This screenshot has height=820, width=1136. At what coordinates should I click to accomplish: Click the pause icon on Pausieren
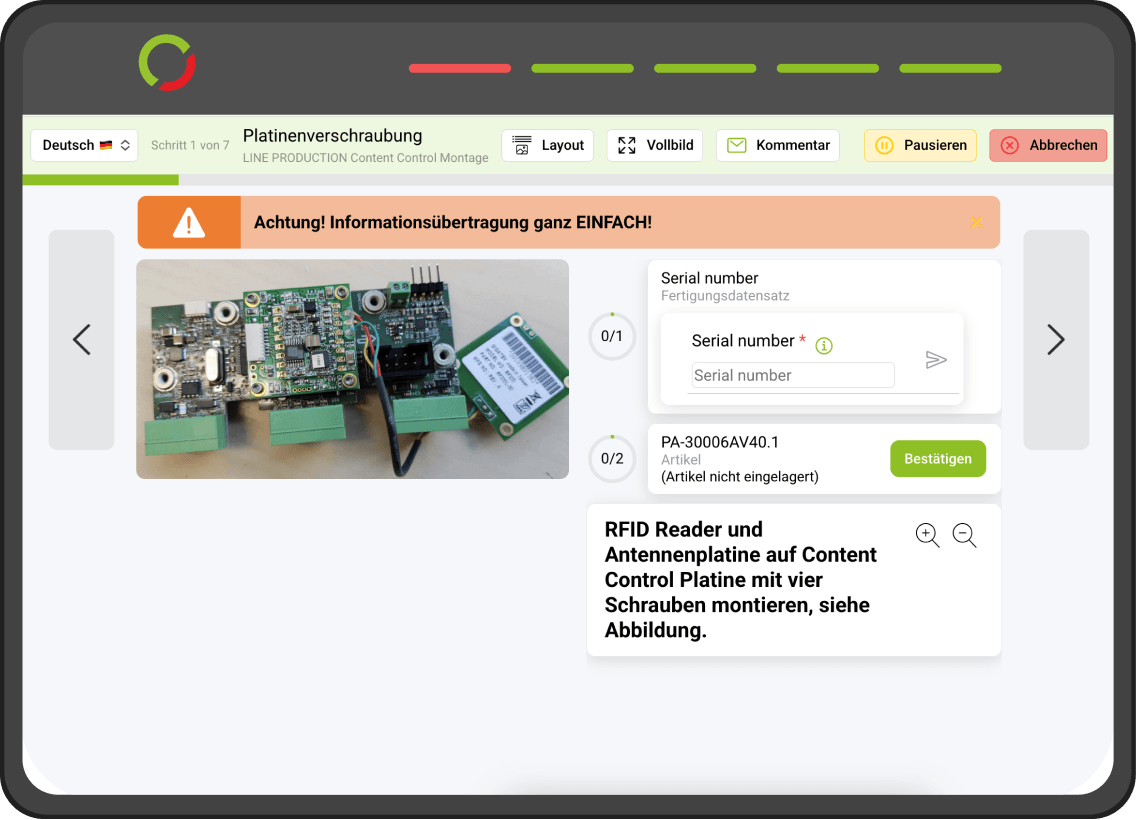885,145
